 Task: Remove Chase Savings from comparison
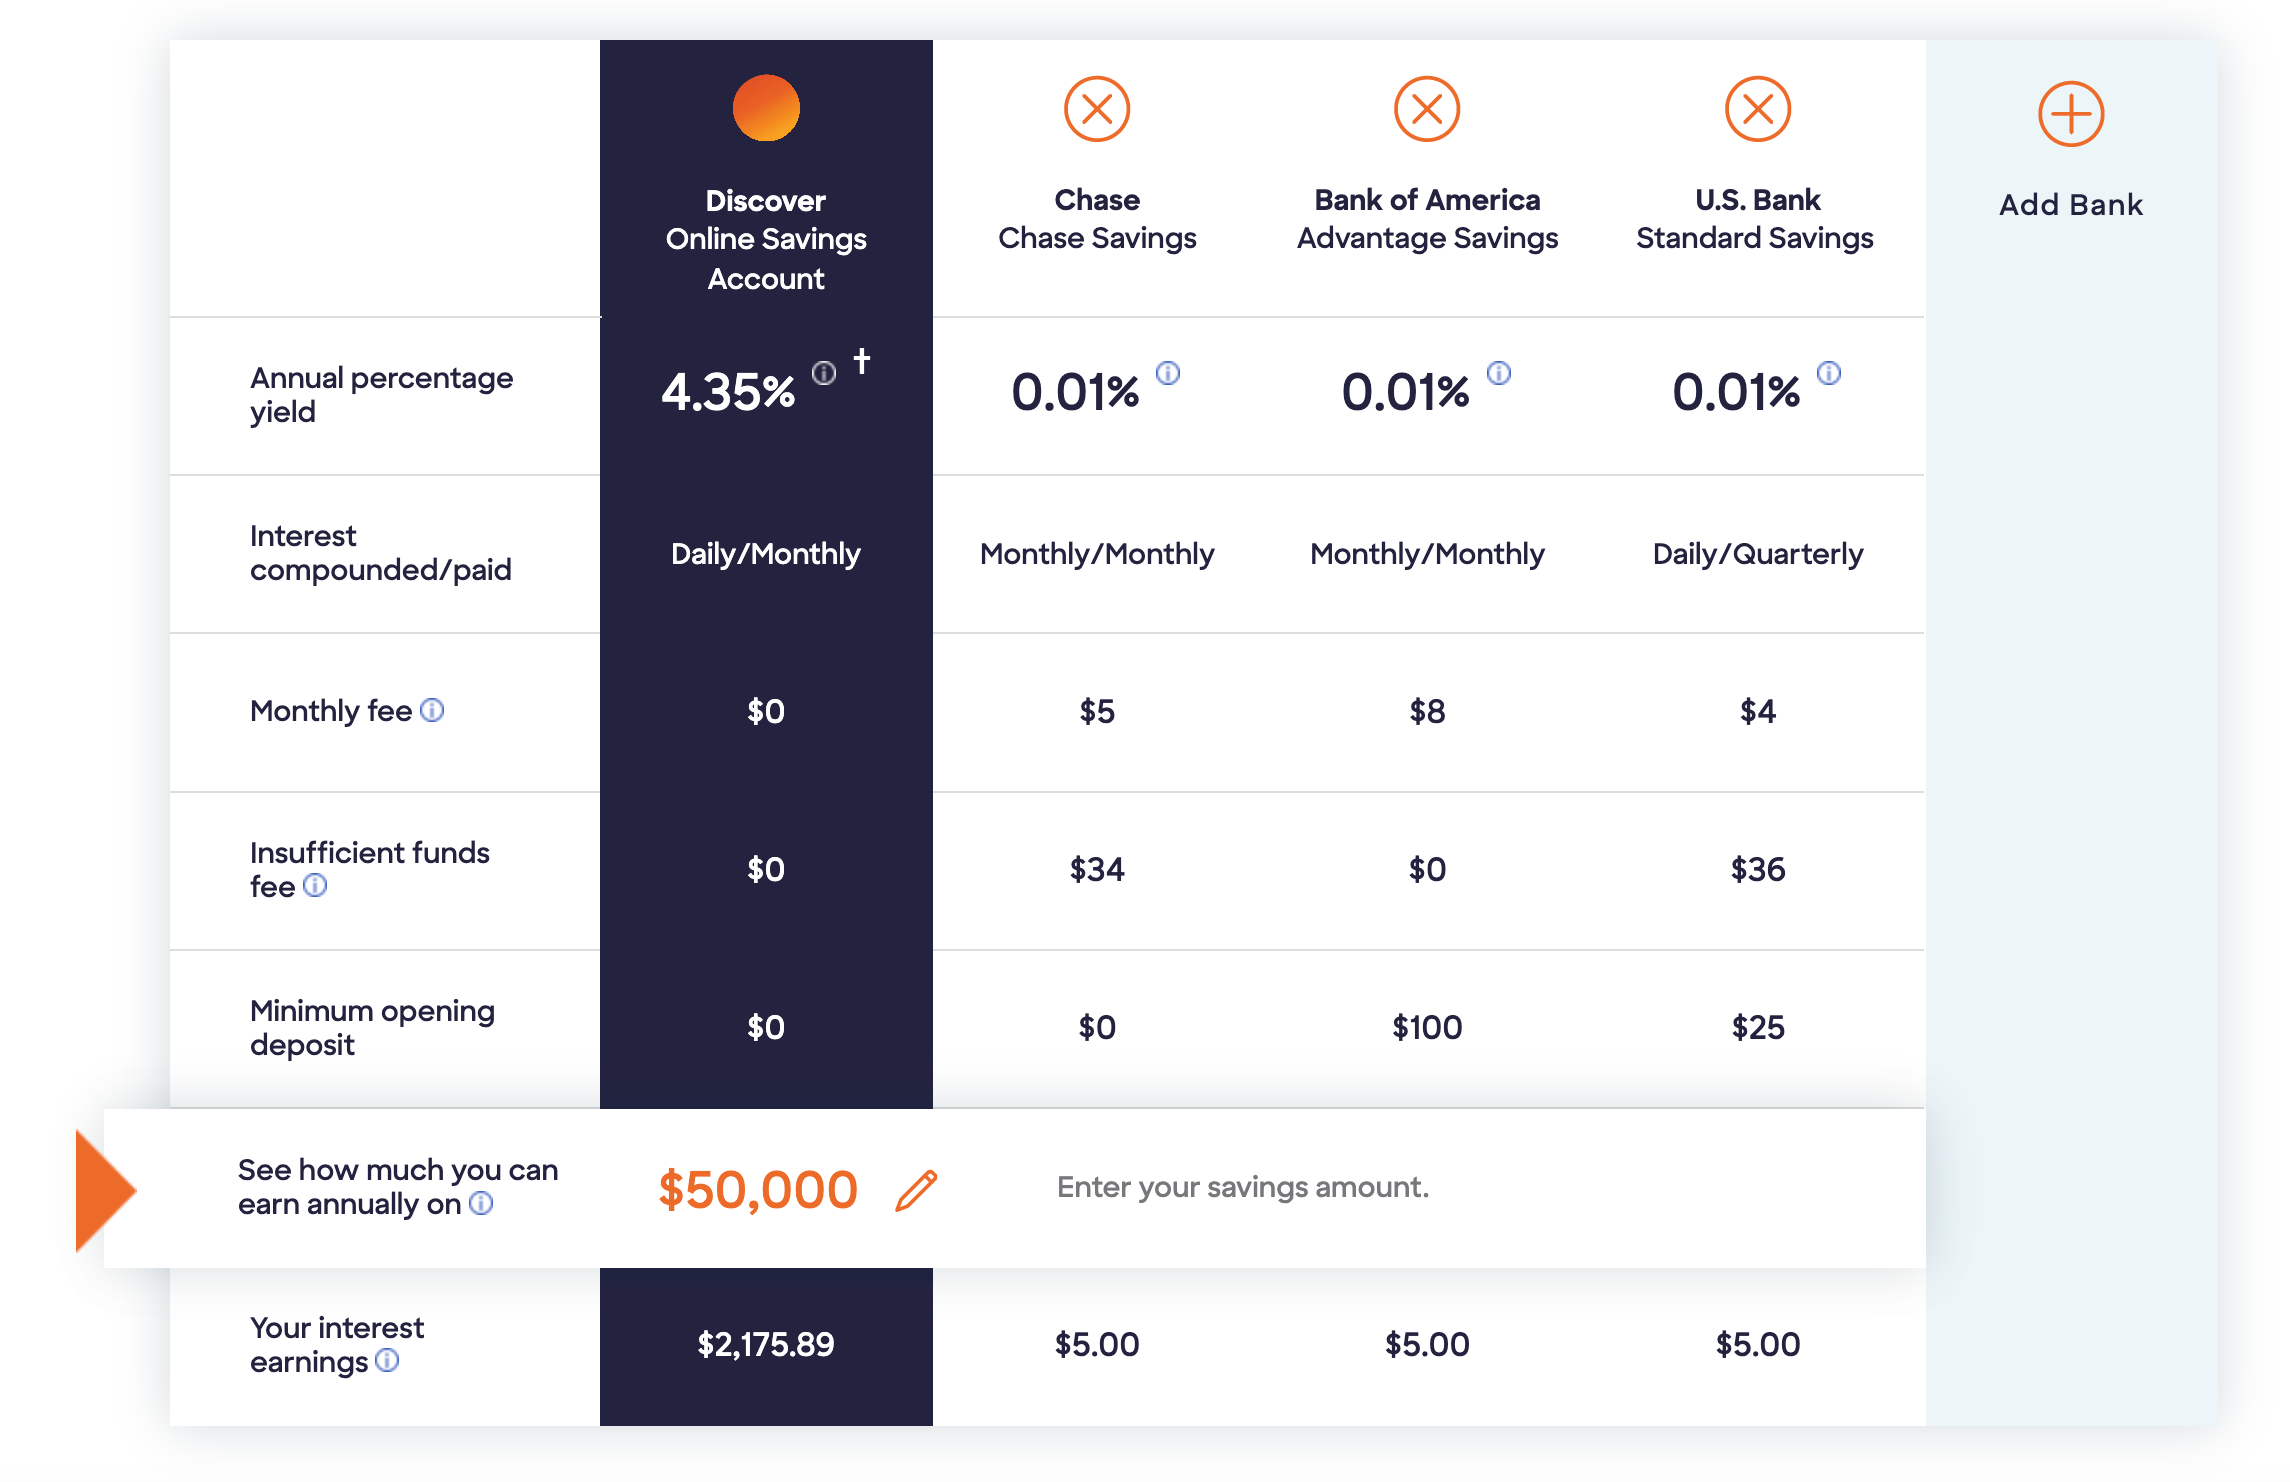click(x=1097, y=109)
